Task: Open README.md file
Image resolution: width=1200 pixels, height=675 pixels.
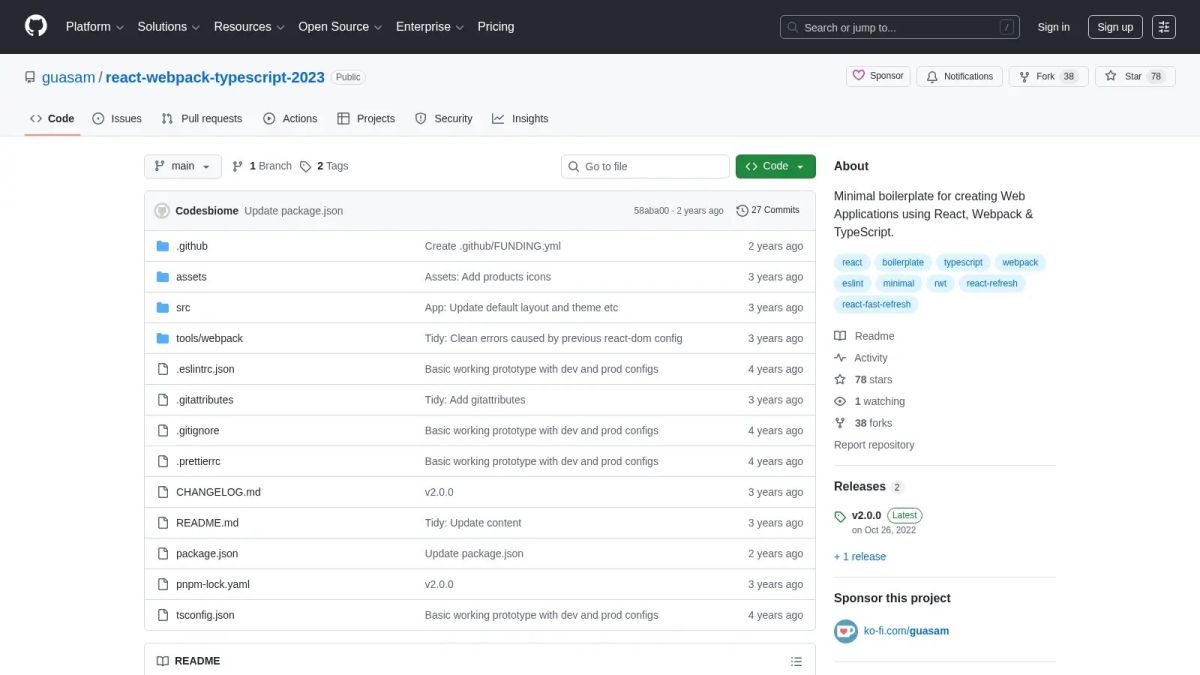Action: (207, 523)
